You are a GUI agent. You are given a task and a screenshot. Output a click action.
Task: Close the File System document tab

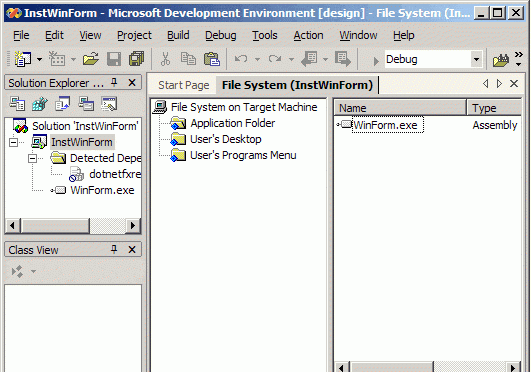514,83
